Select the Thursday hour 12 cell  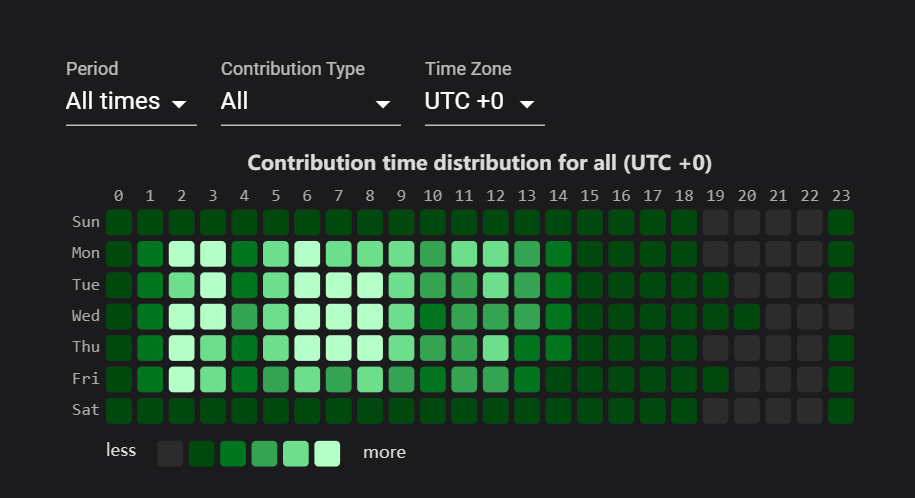point(496,348)
